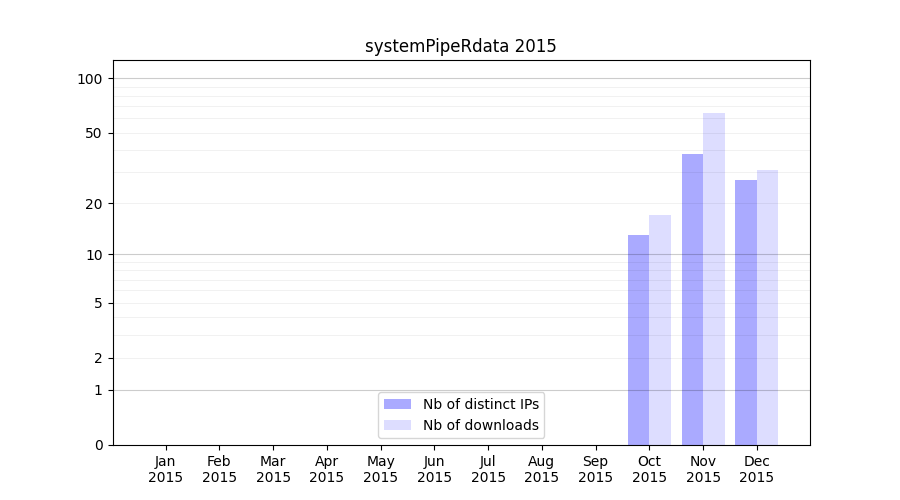Click the Nov 2015 distinct IPs bar
Screen dimensions: 900x500
(692, 300)
